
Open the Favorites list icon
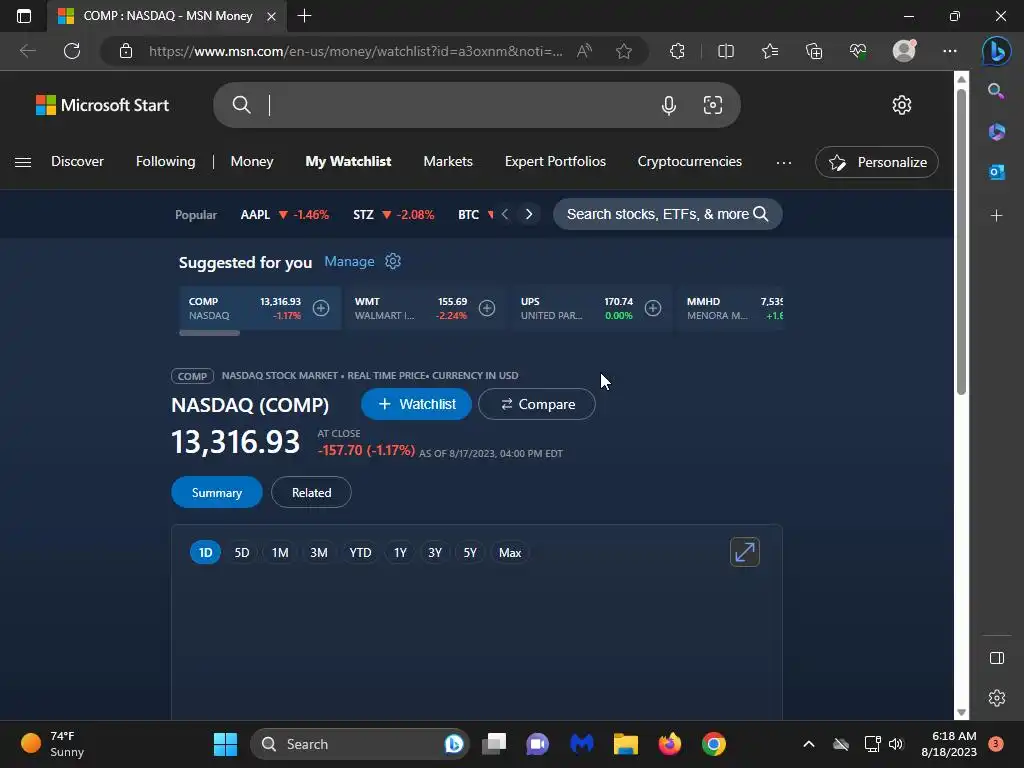point(770,51)
